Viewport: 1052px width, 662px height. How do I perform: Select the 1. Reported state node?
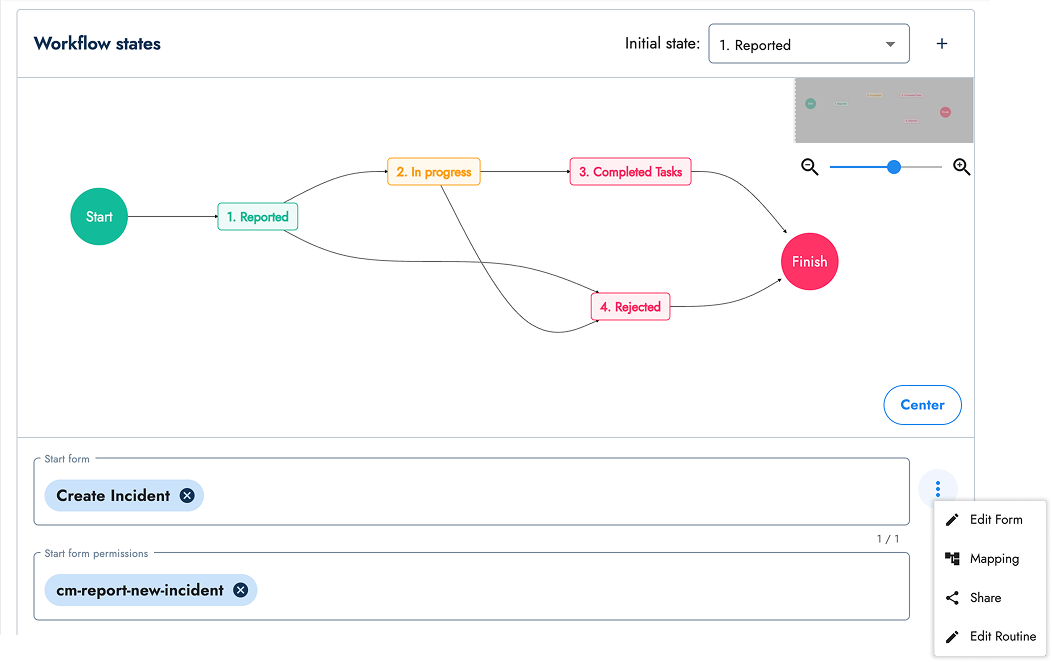(257, 217)
